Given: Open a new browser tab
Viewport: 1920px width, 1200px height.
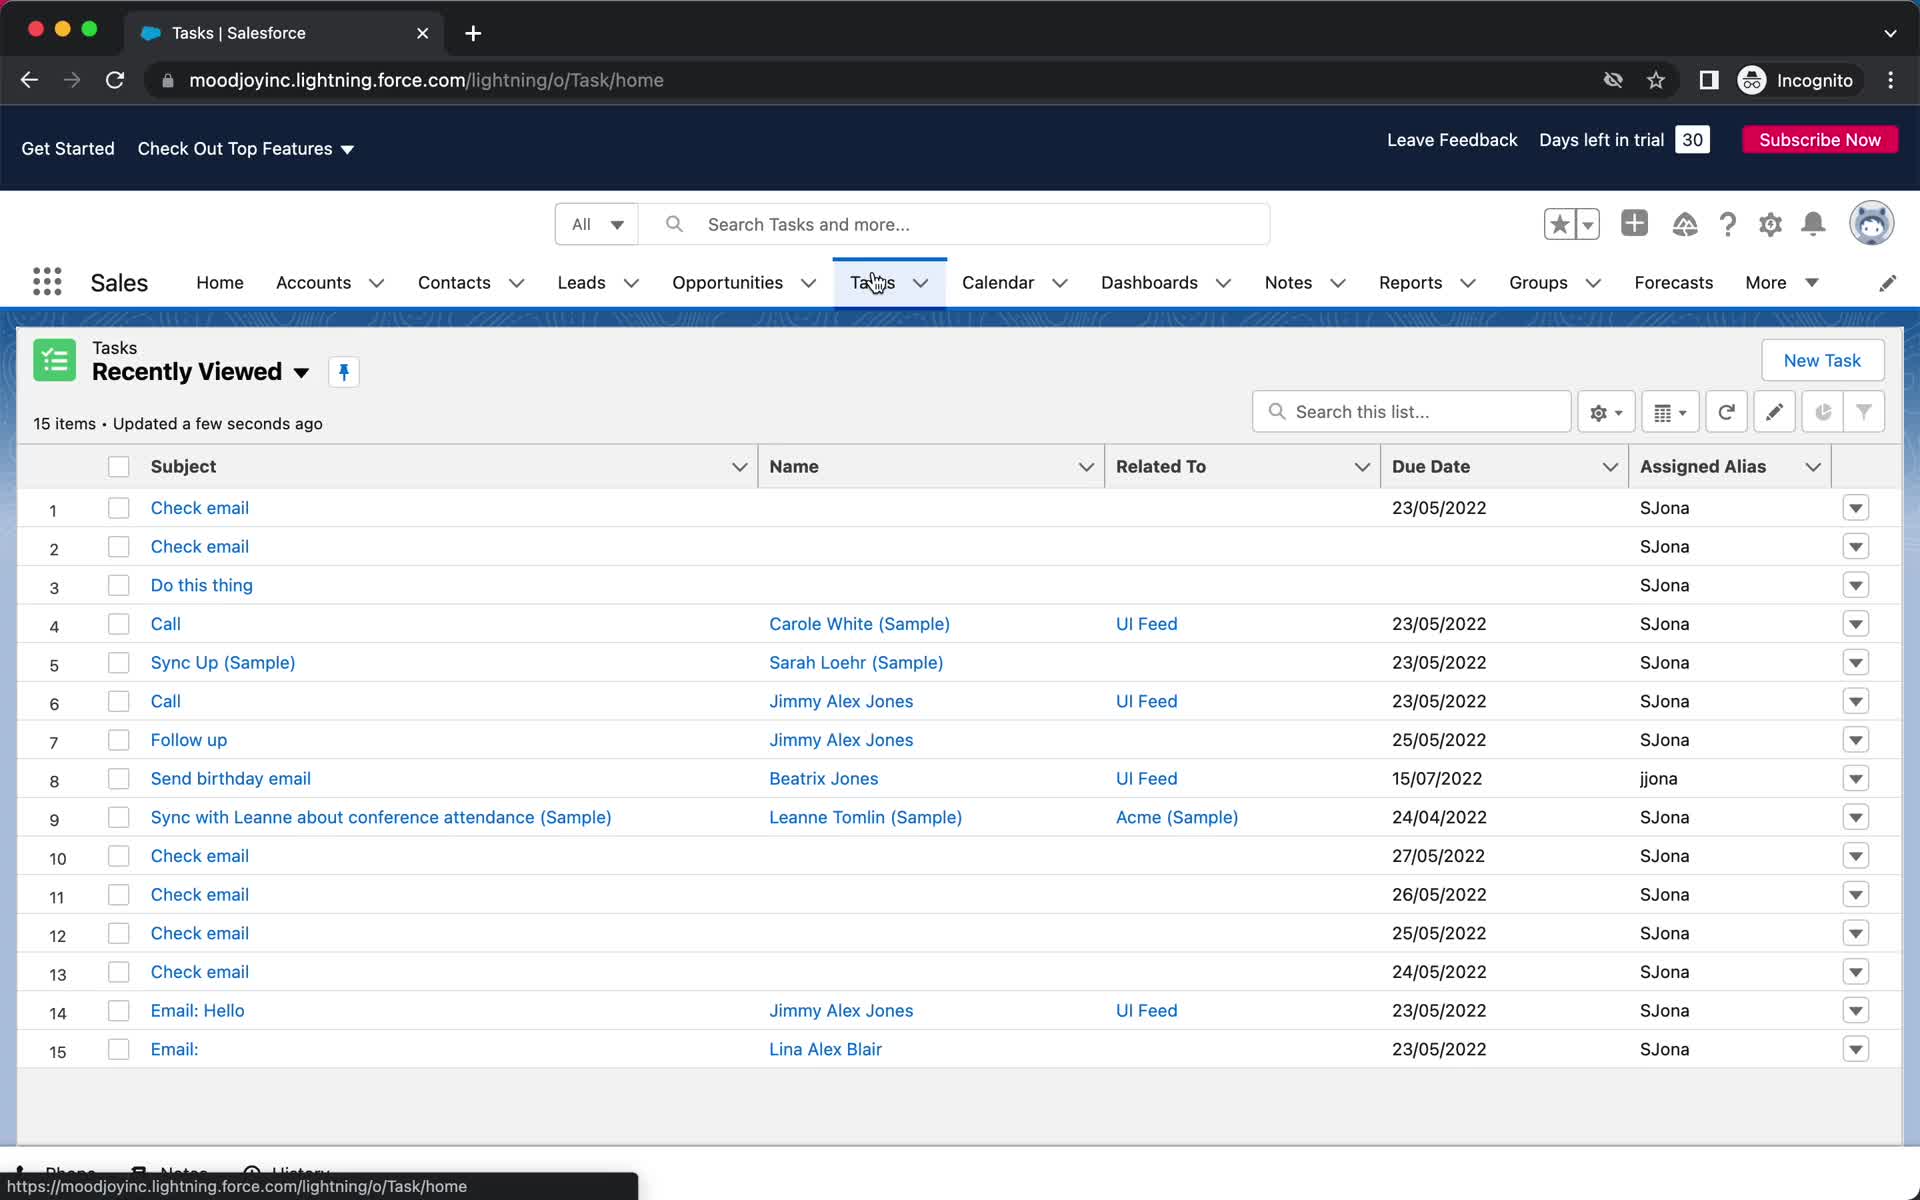Looking at the screenshot, I should (473, 33).
